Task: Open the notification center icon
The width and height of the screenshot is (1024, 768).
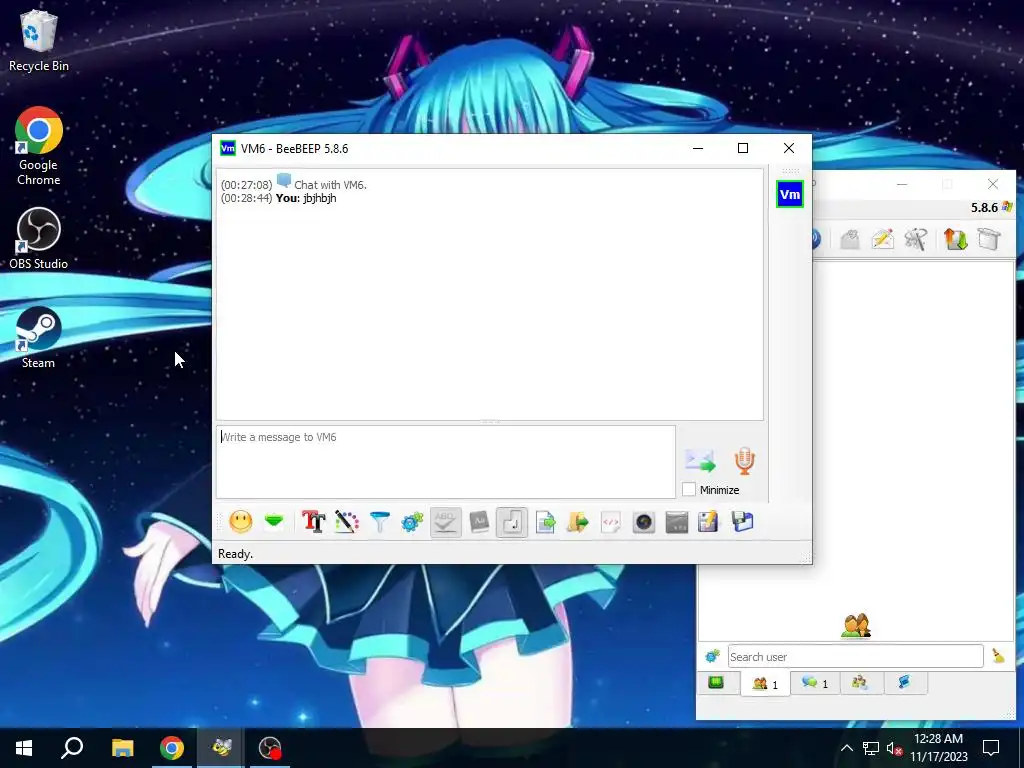Action: pyautogui.click(x=991, y=748)
